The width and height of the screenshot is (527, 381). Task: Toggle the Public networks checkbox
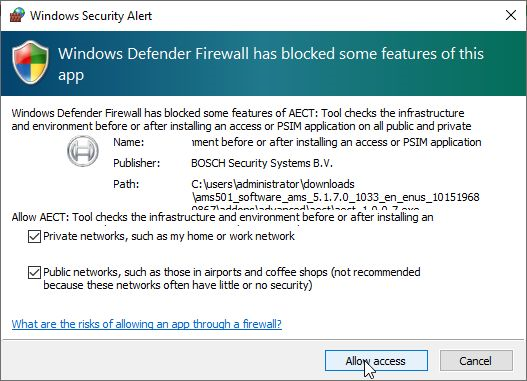coord(34,272)
